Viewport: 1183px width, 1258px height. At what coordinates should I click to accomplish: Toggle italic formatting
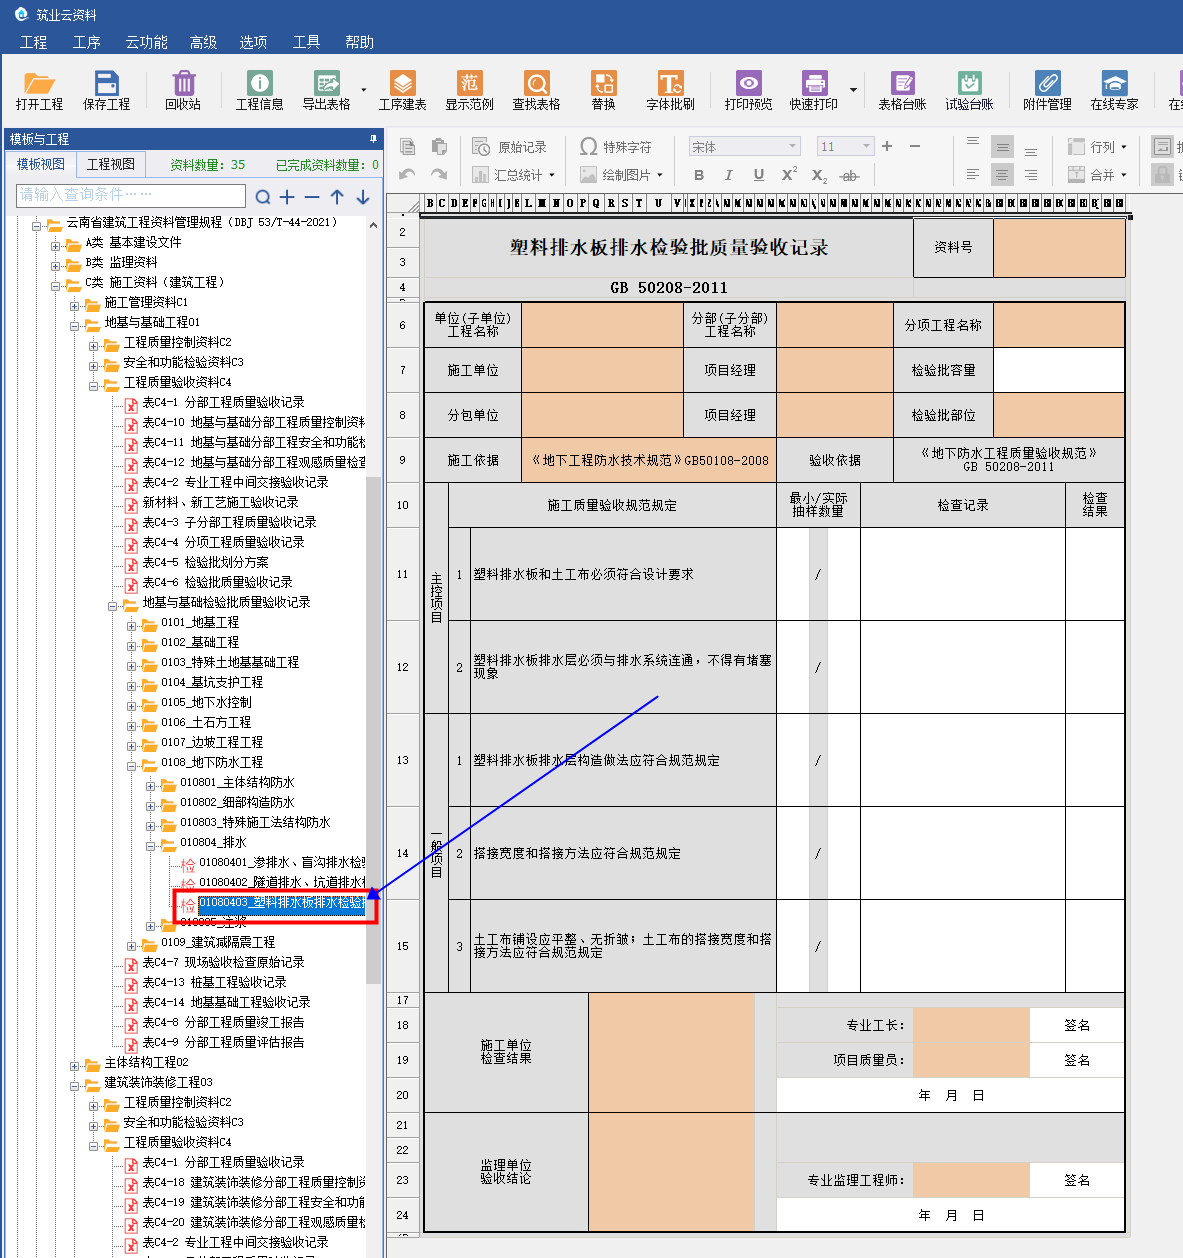coord(728,175)
